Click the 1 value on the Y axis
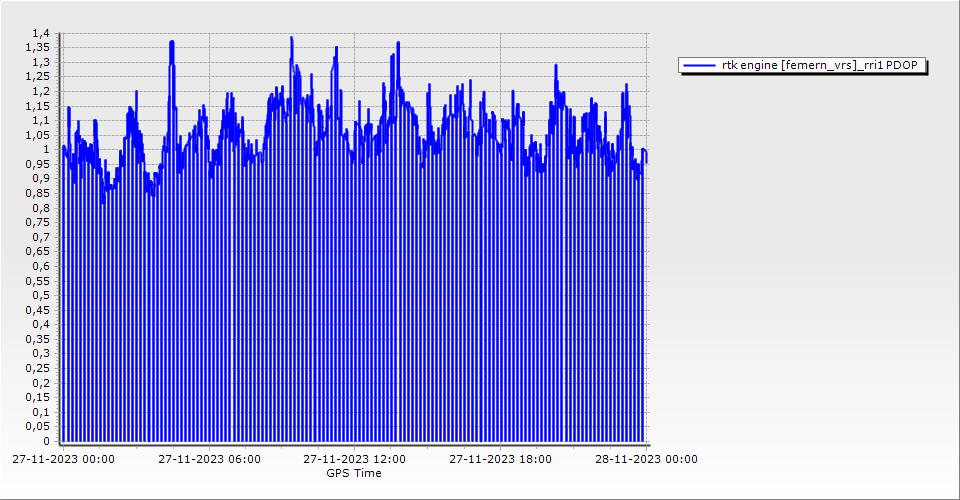The height and width of the screenshot is (500, 960). point(45,150)
